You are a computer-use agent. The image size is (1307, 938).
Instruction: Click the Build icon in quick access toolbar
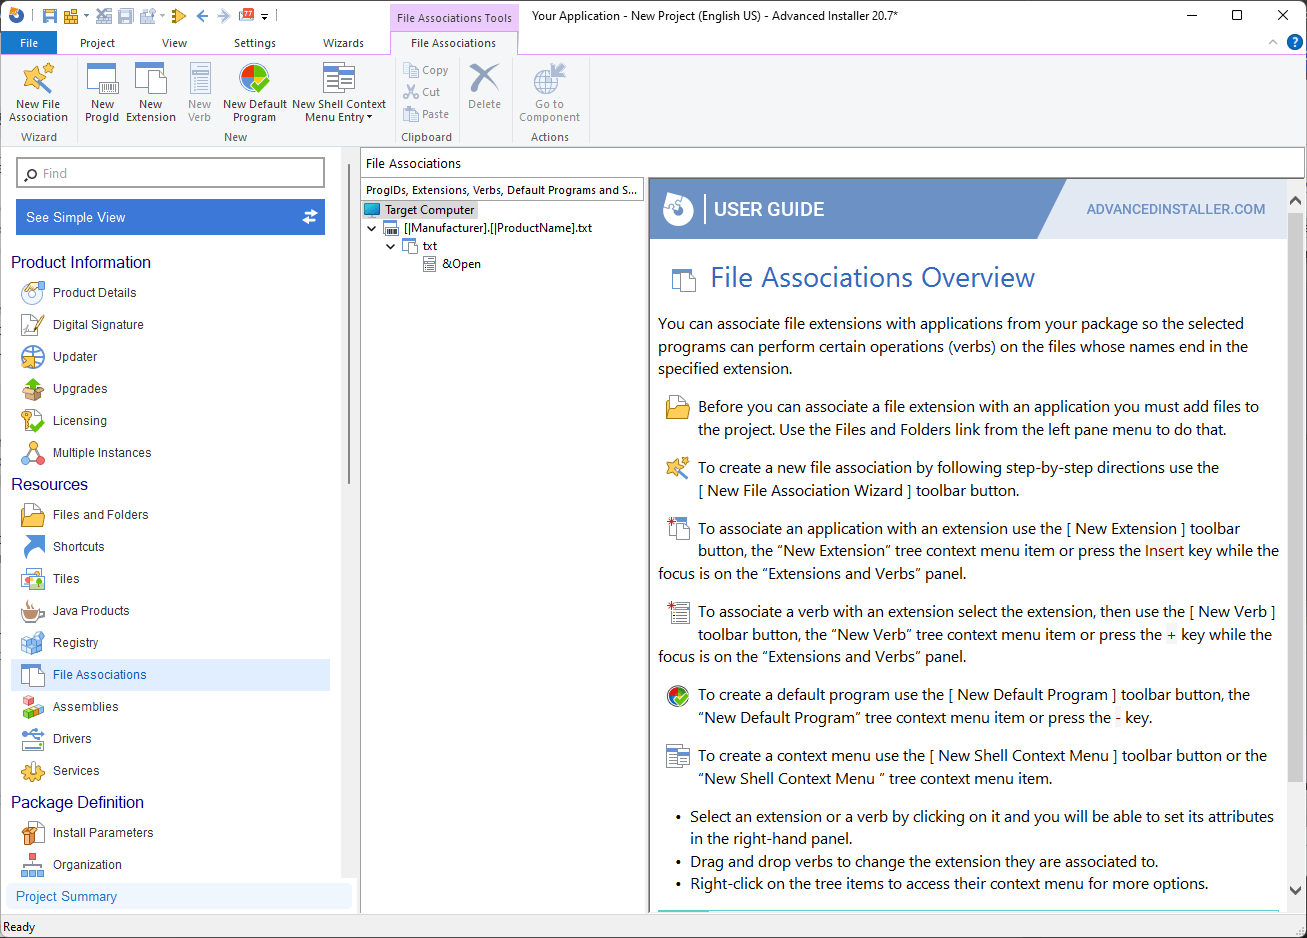[x=71, y=16]
